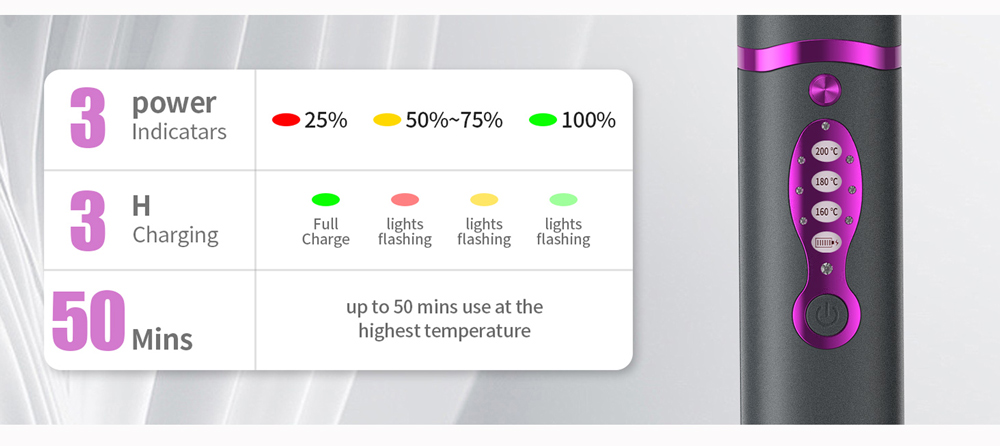Viewport: 1000px width, 446px height.
Task: Select the 180 °C temperature indicator
Action: (x=826, y=181)
